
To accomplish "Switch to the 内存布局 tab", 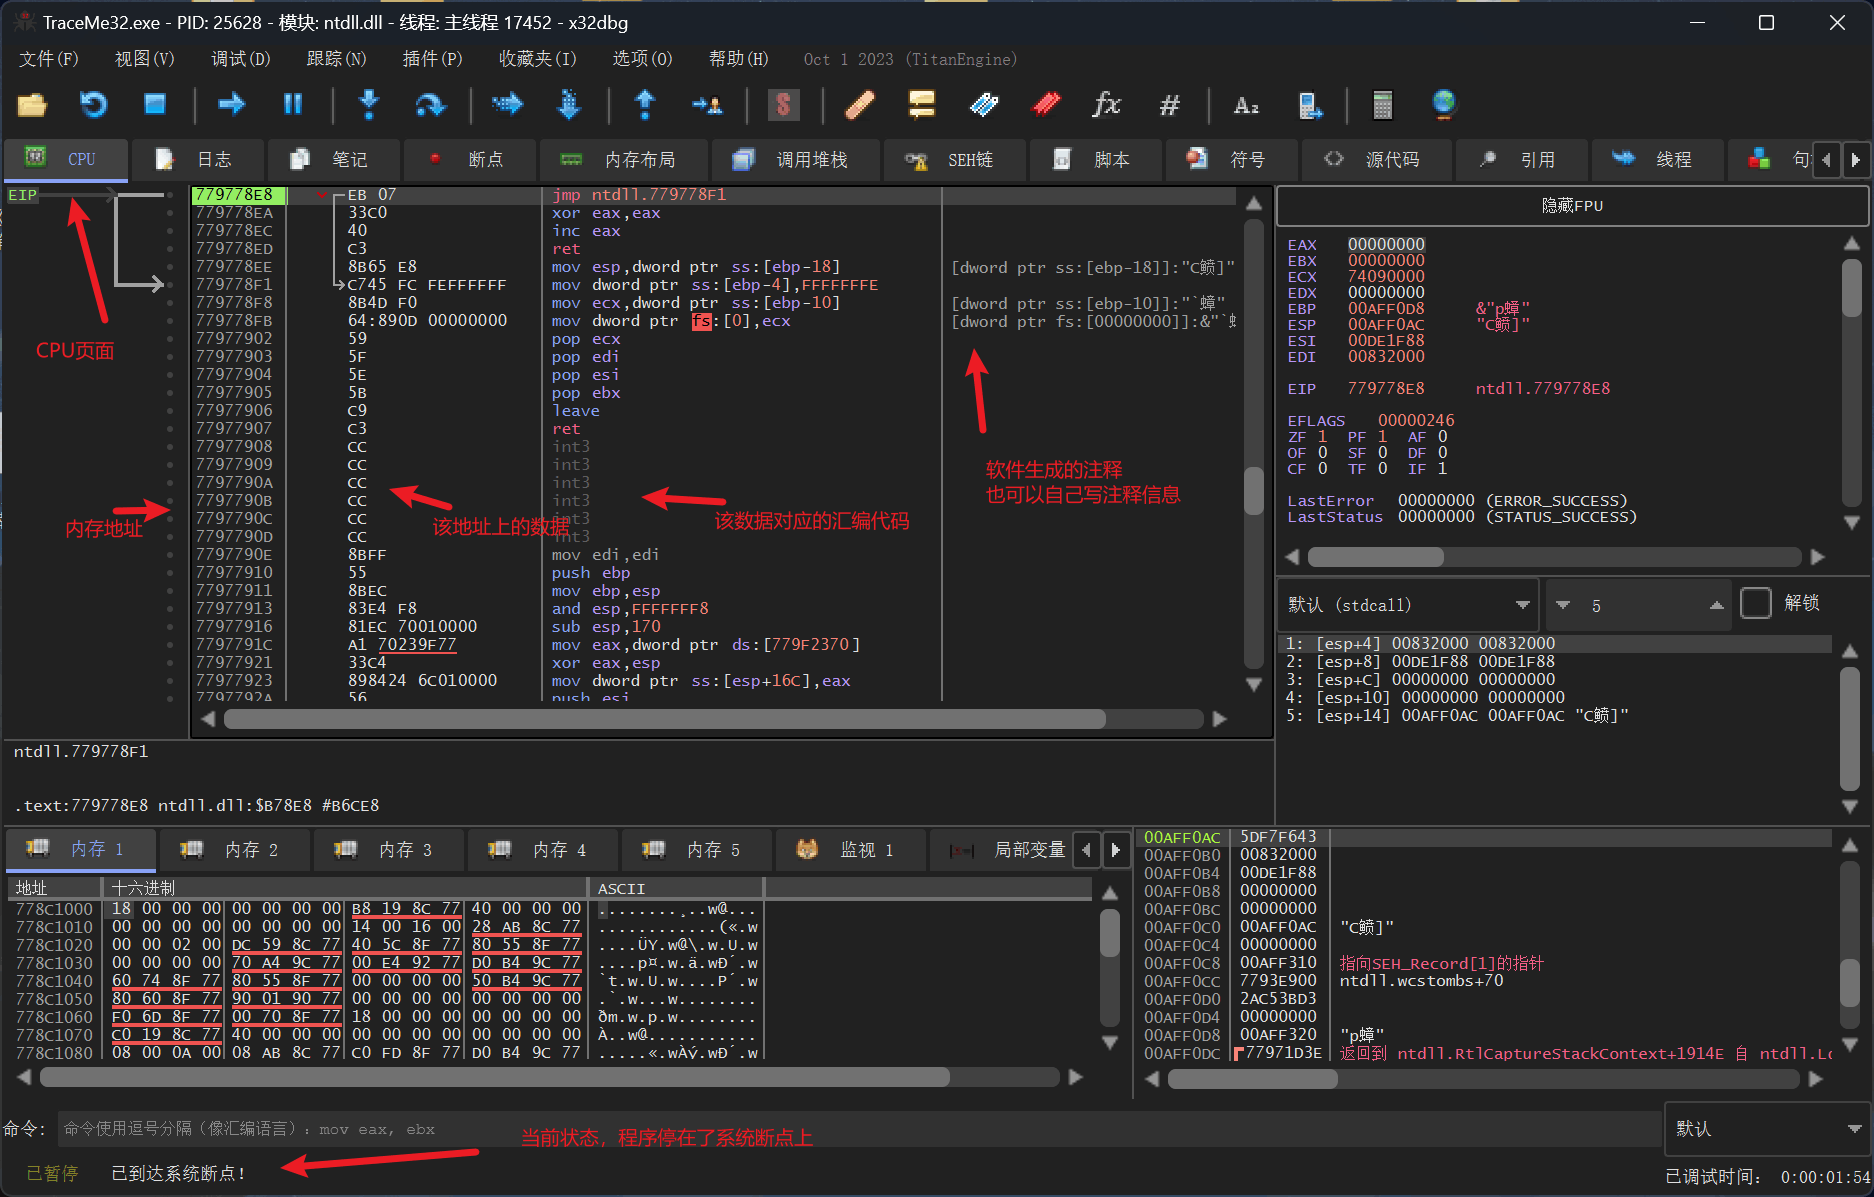I will click(623, 159).
